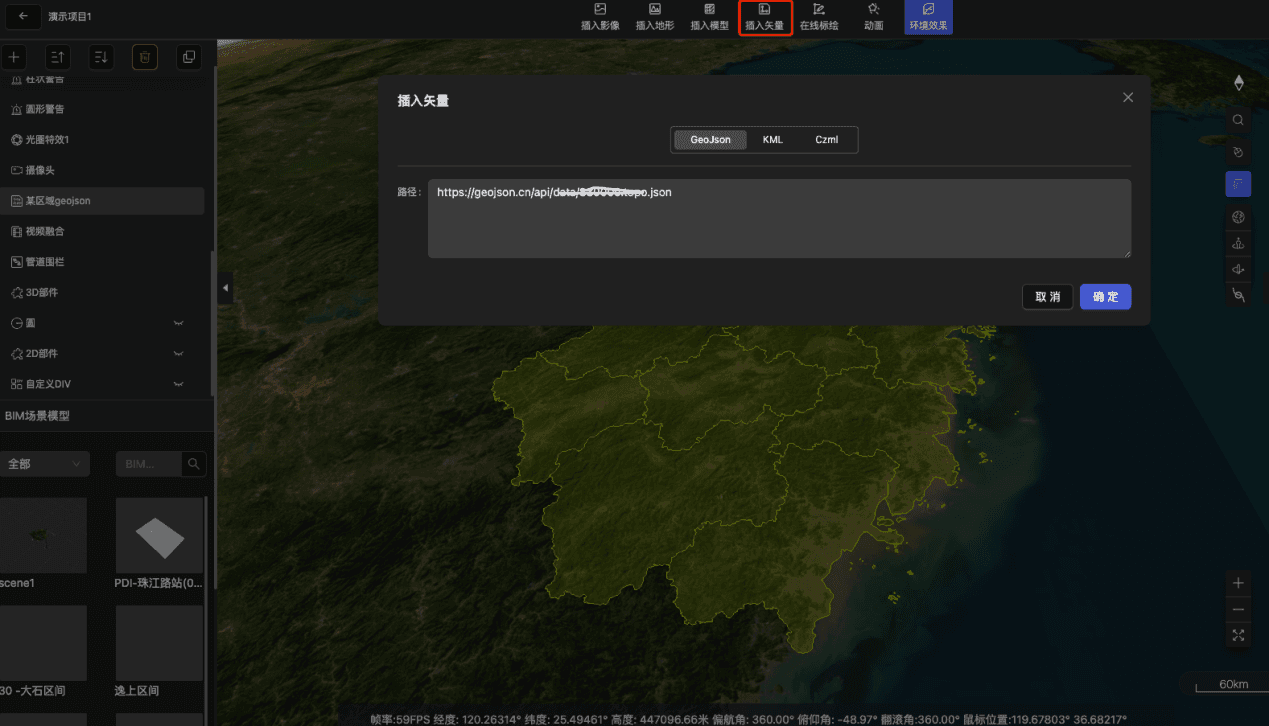Toggle visibility eye for 圆 layer
The width and height of the screenshot is (1269, 726).
click(179, 324)
